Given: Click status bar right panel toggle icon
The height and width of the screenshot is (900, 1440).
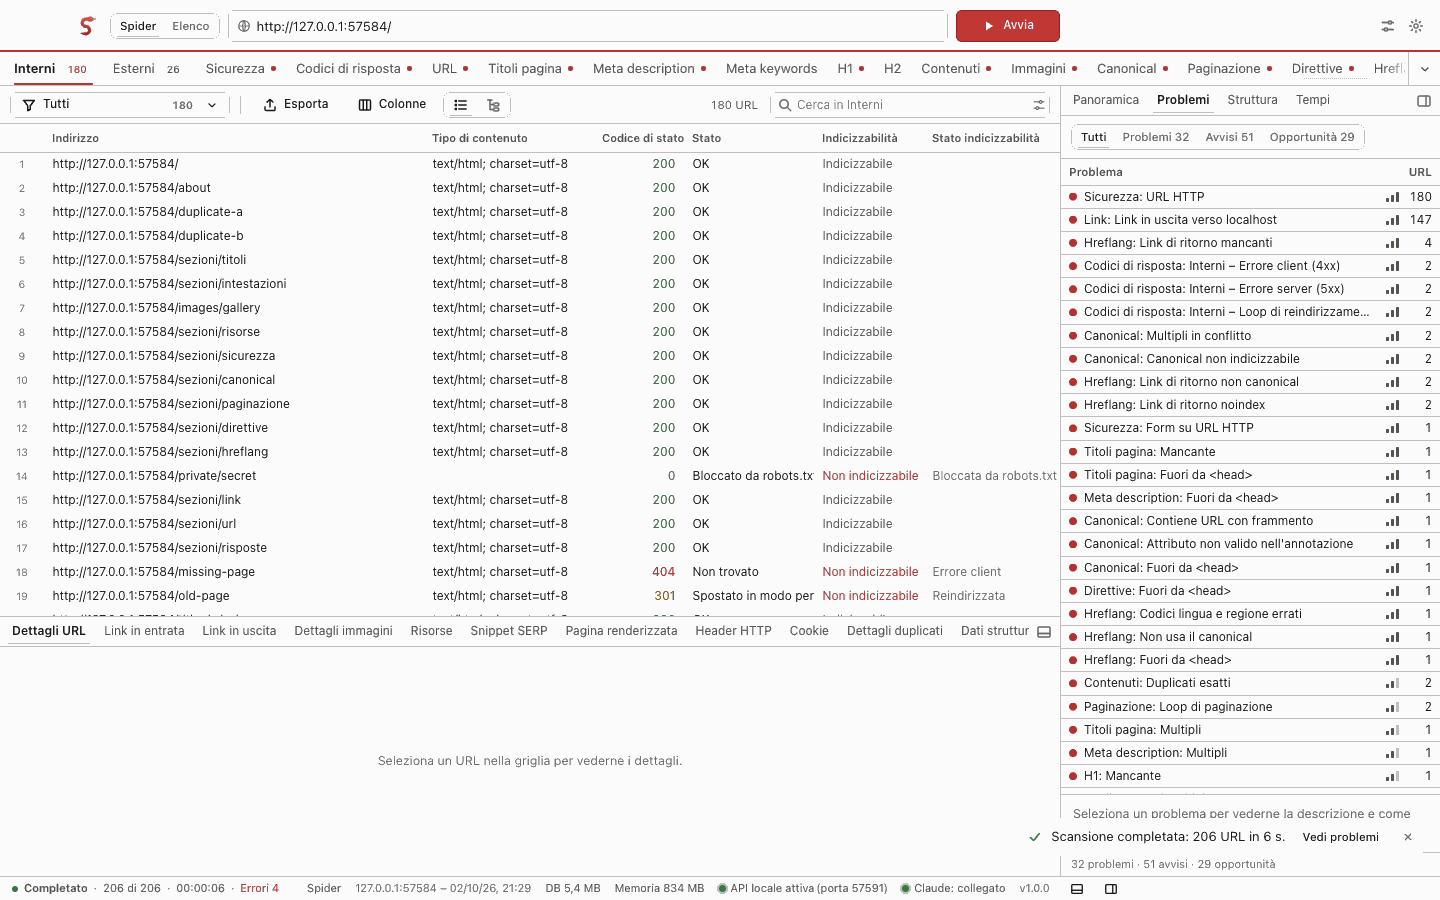Looking at the screenshot, I should (1111, 889).
